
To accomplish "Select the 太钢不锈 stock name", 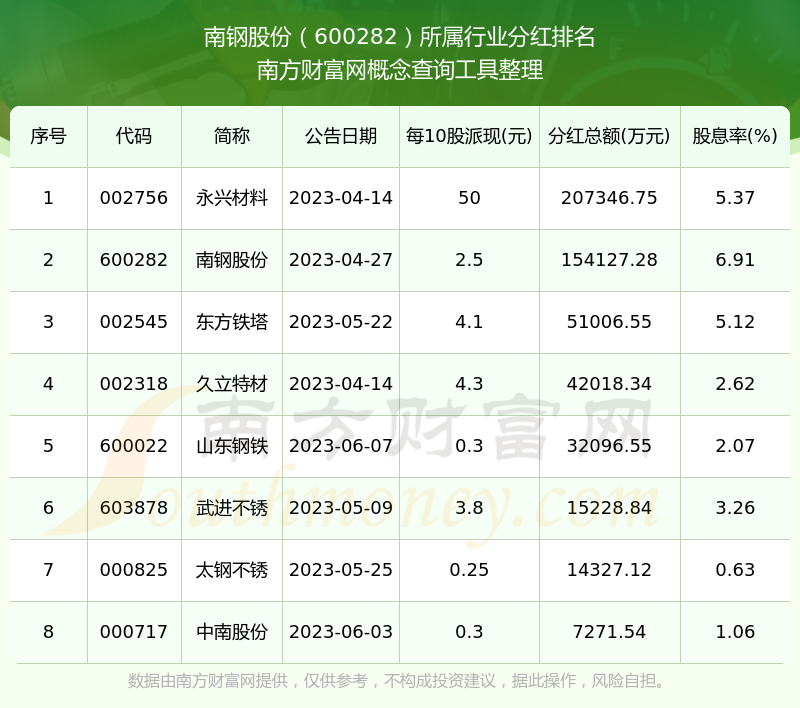I will click(232, 570).
